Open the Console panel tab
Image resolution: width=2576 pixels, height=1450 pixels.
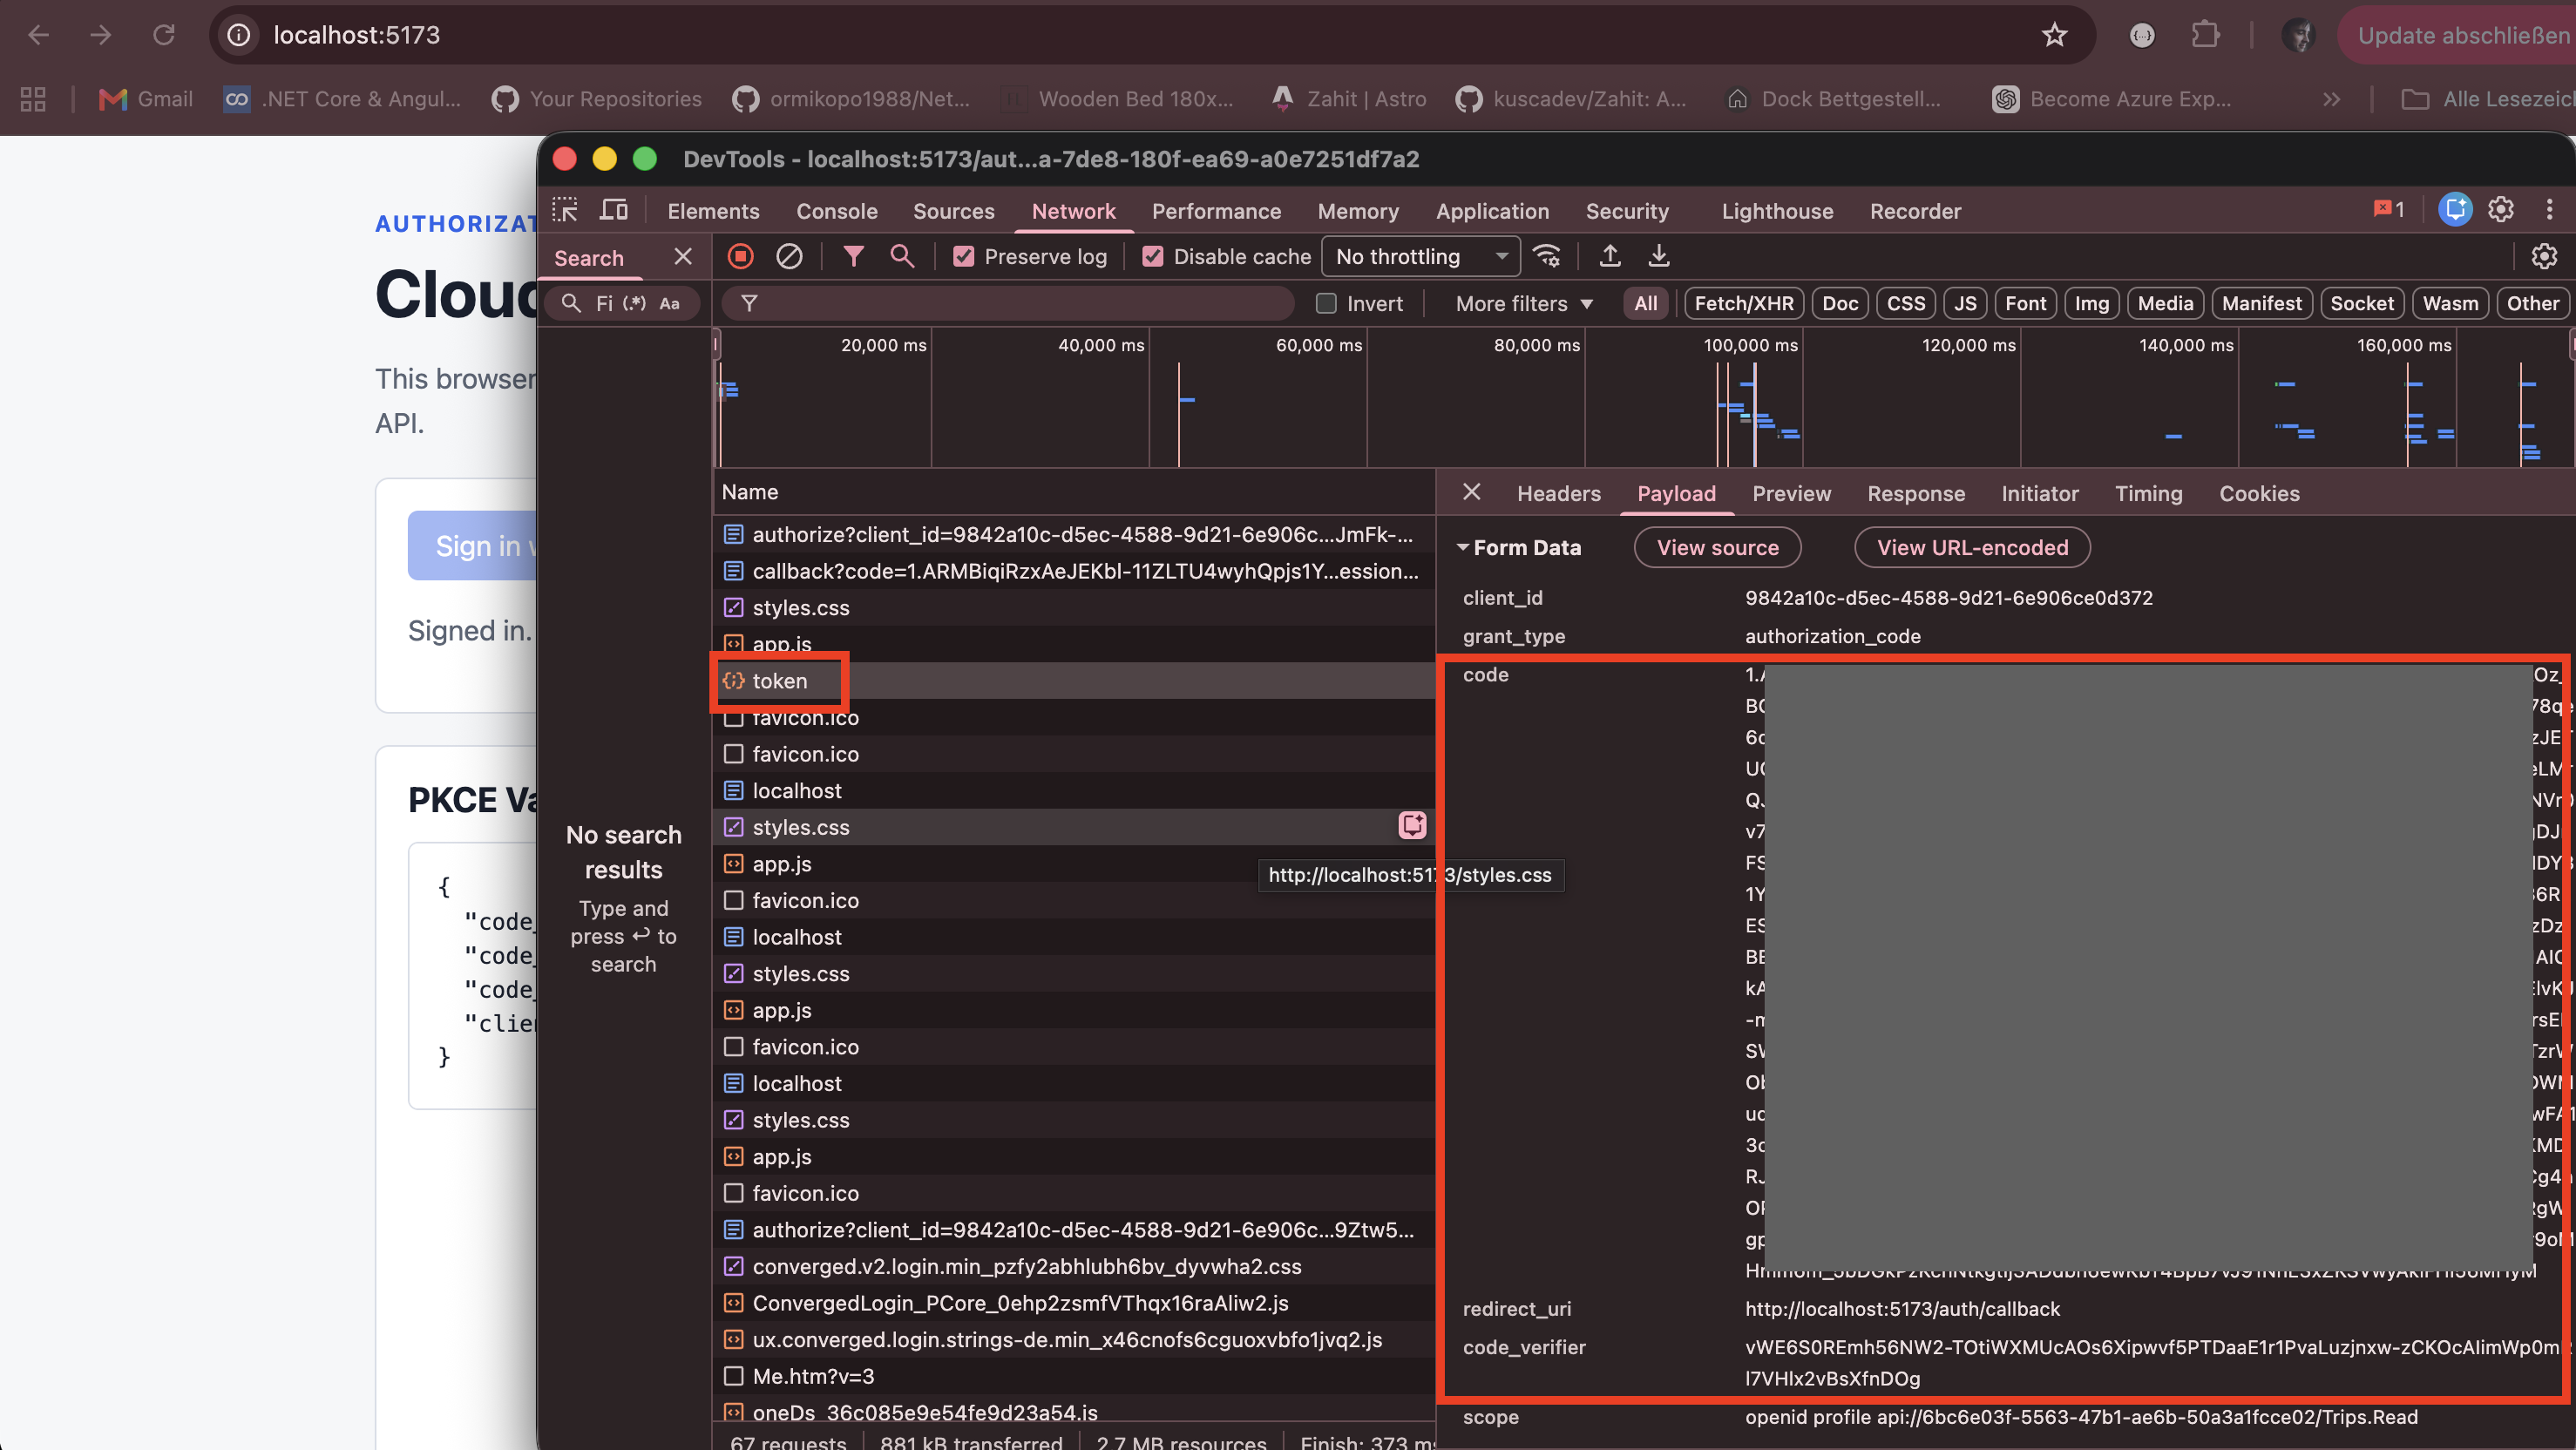tap(836, 211)
